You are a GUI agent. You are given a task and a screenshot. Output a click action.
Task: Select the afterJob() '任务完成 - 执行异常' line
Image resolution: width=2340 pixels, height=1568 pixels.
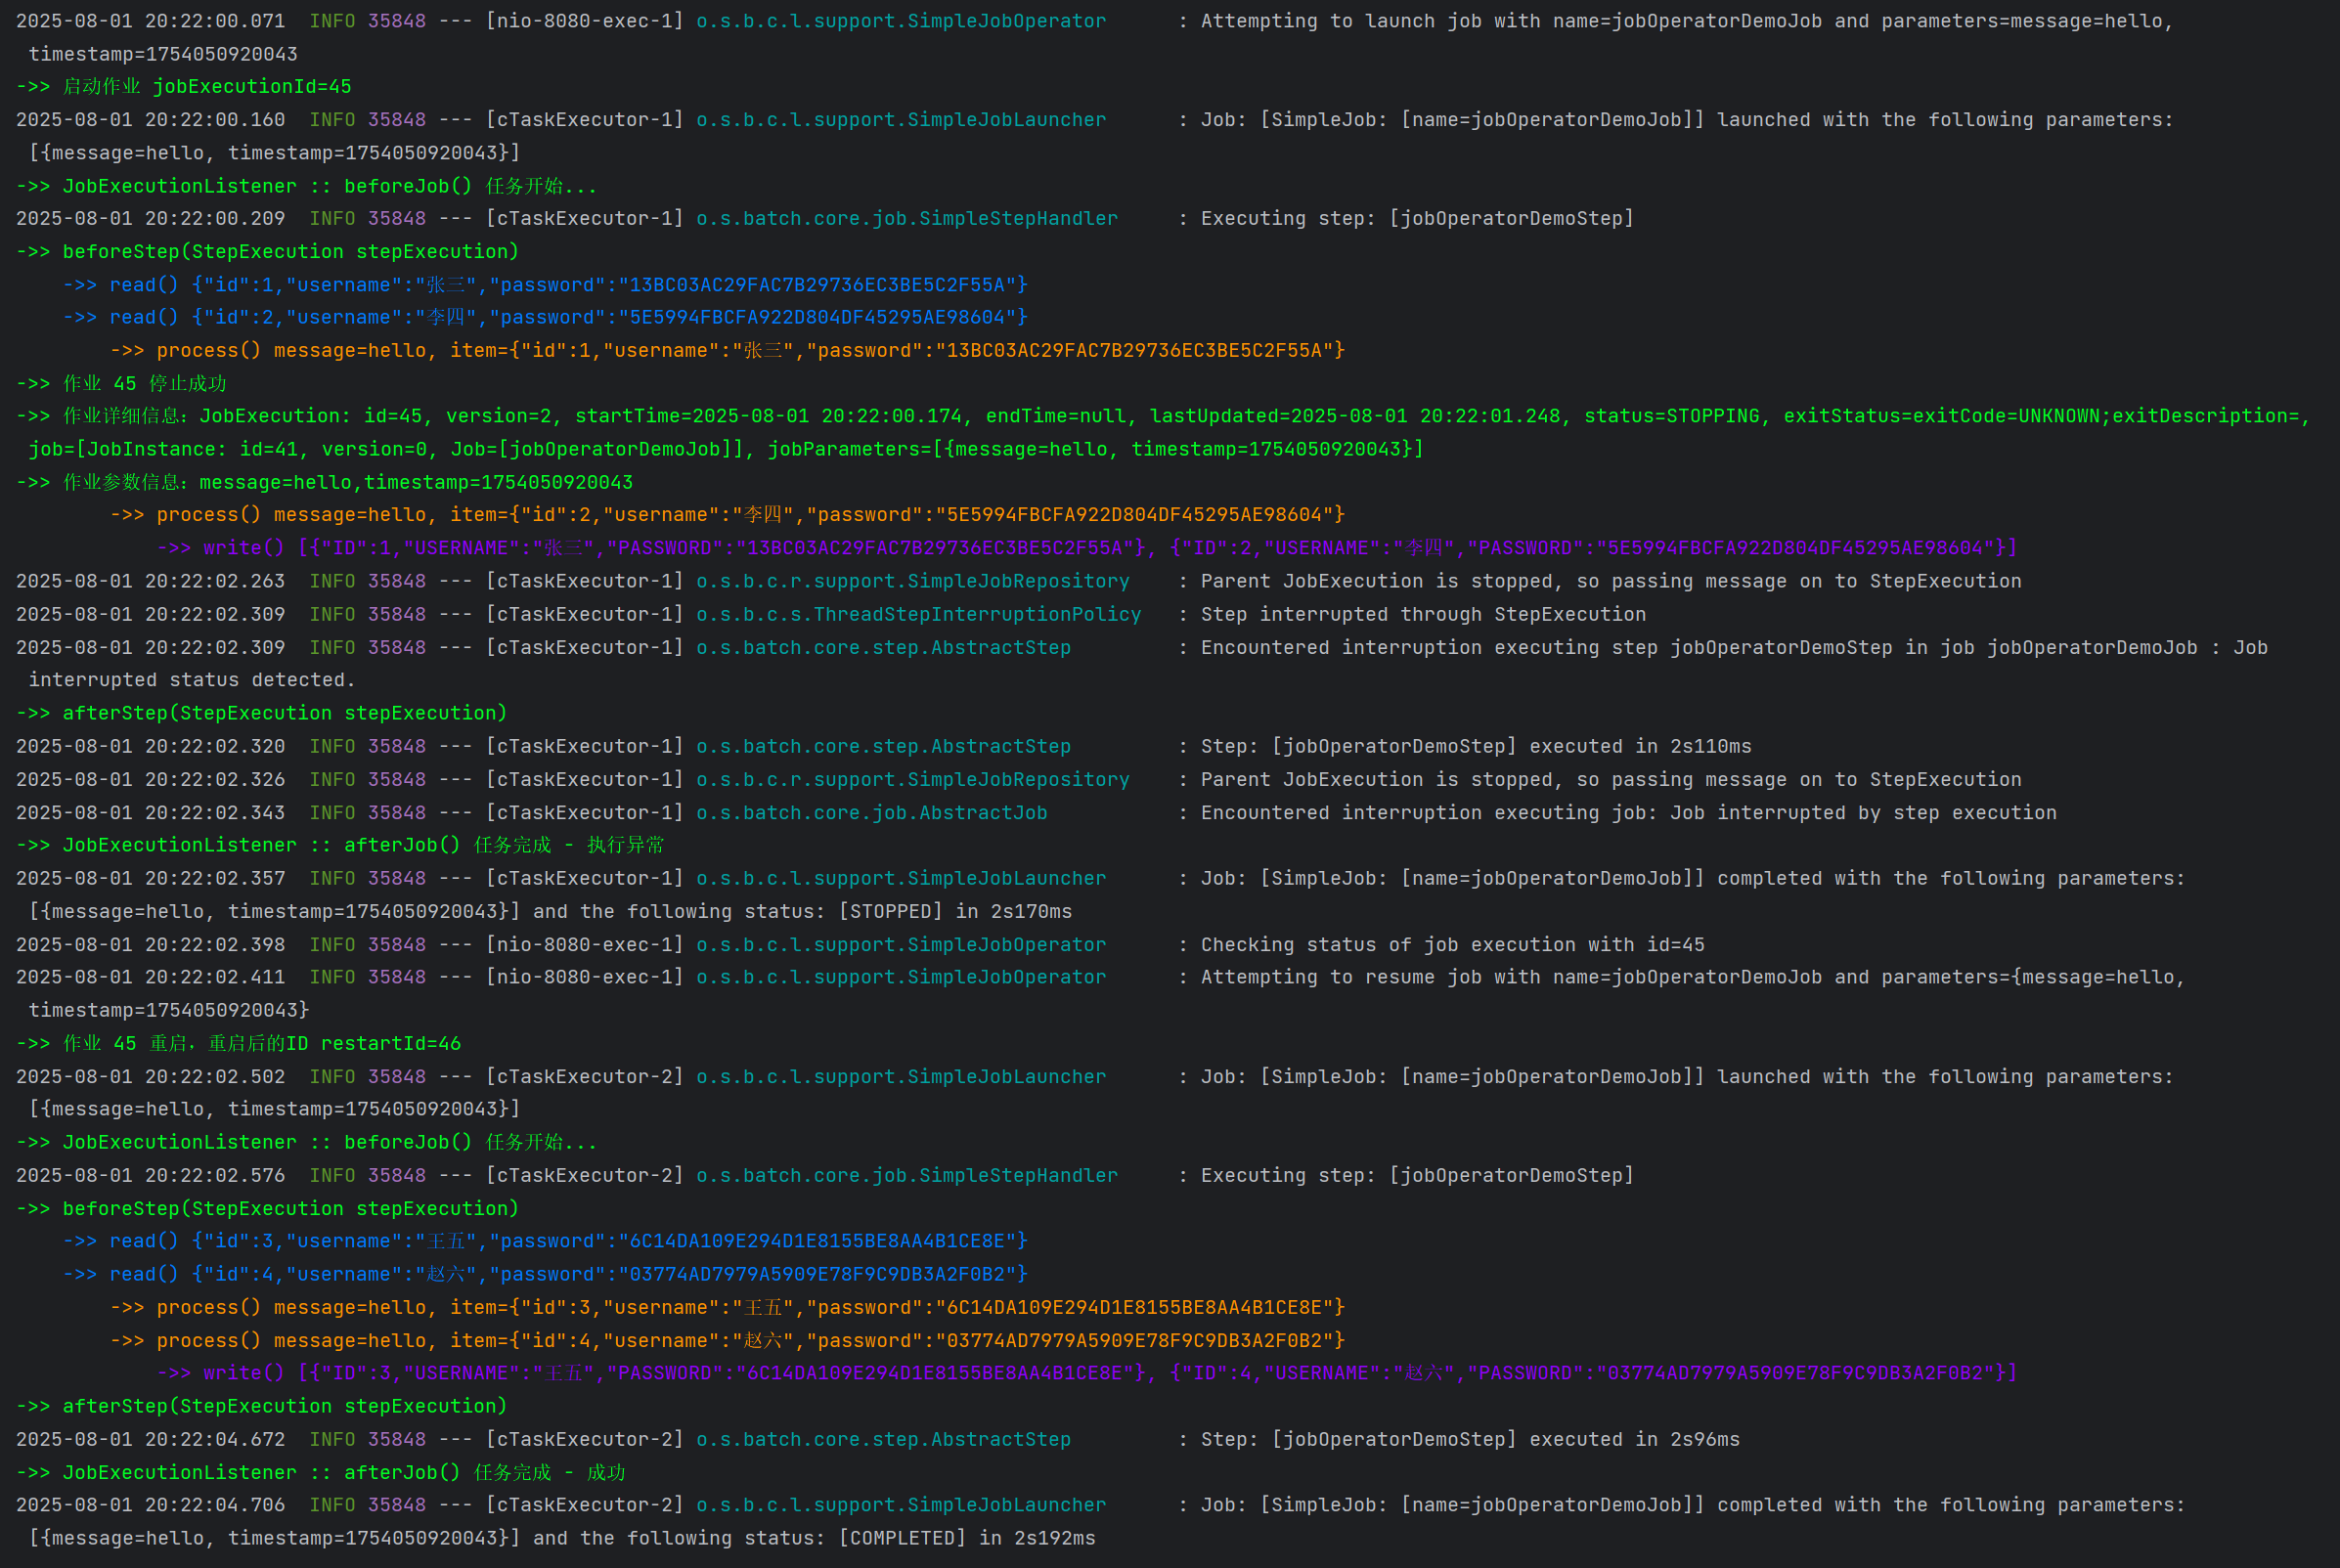pos(340,846)
